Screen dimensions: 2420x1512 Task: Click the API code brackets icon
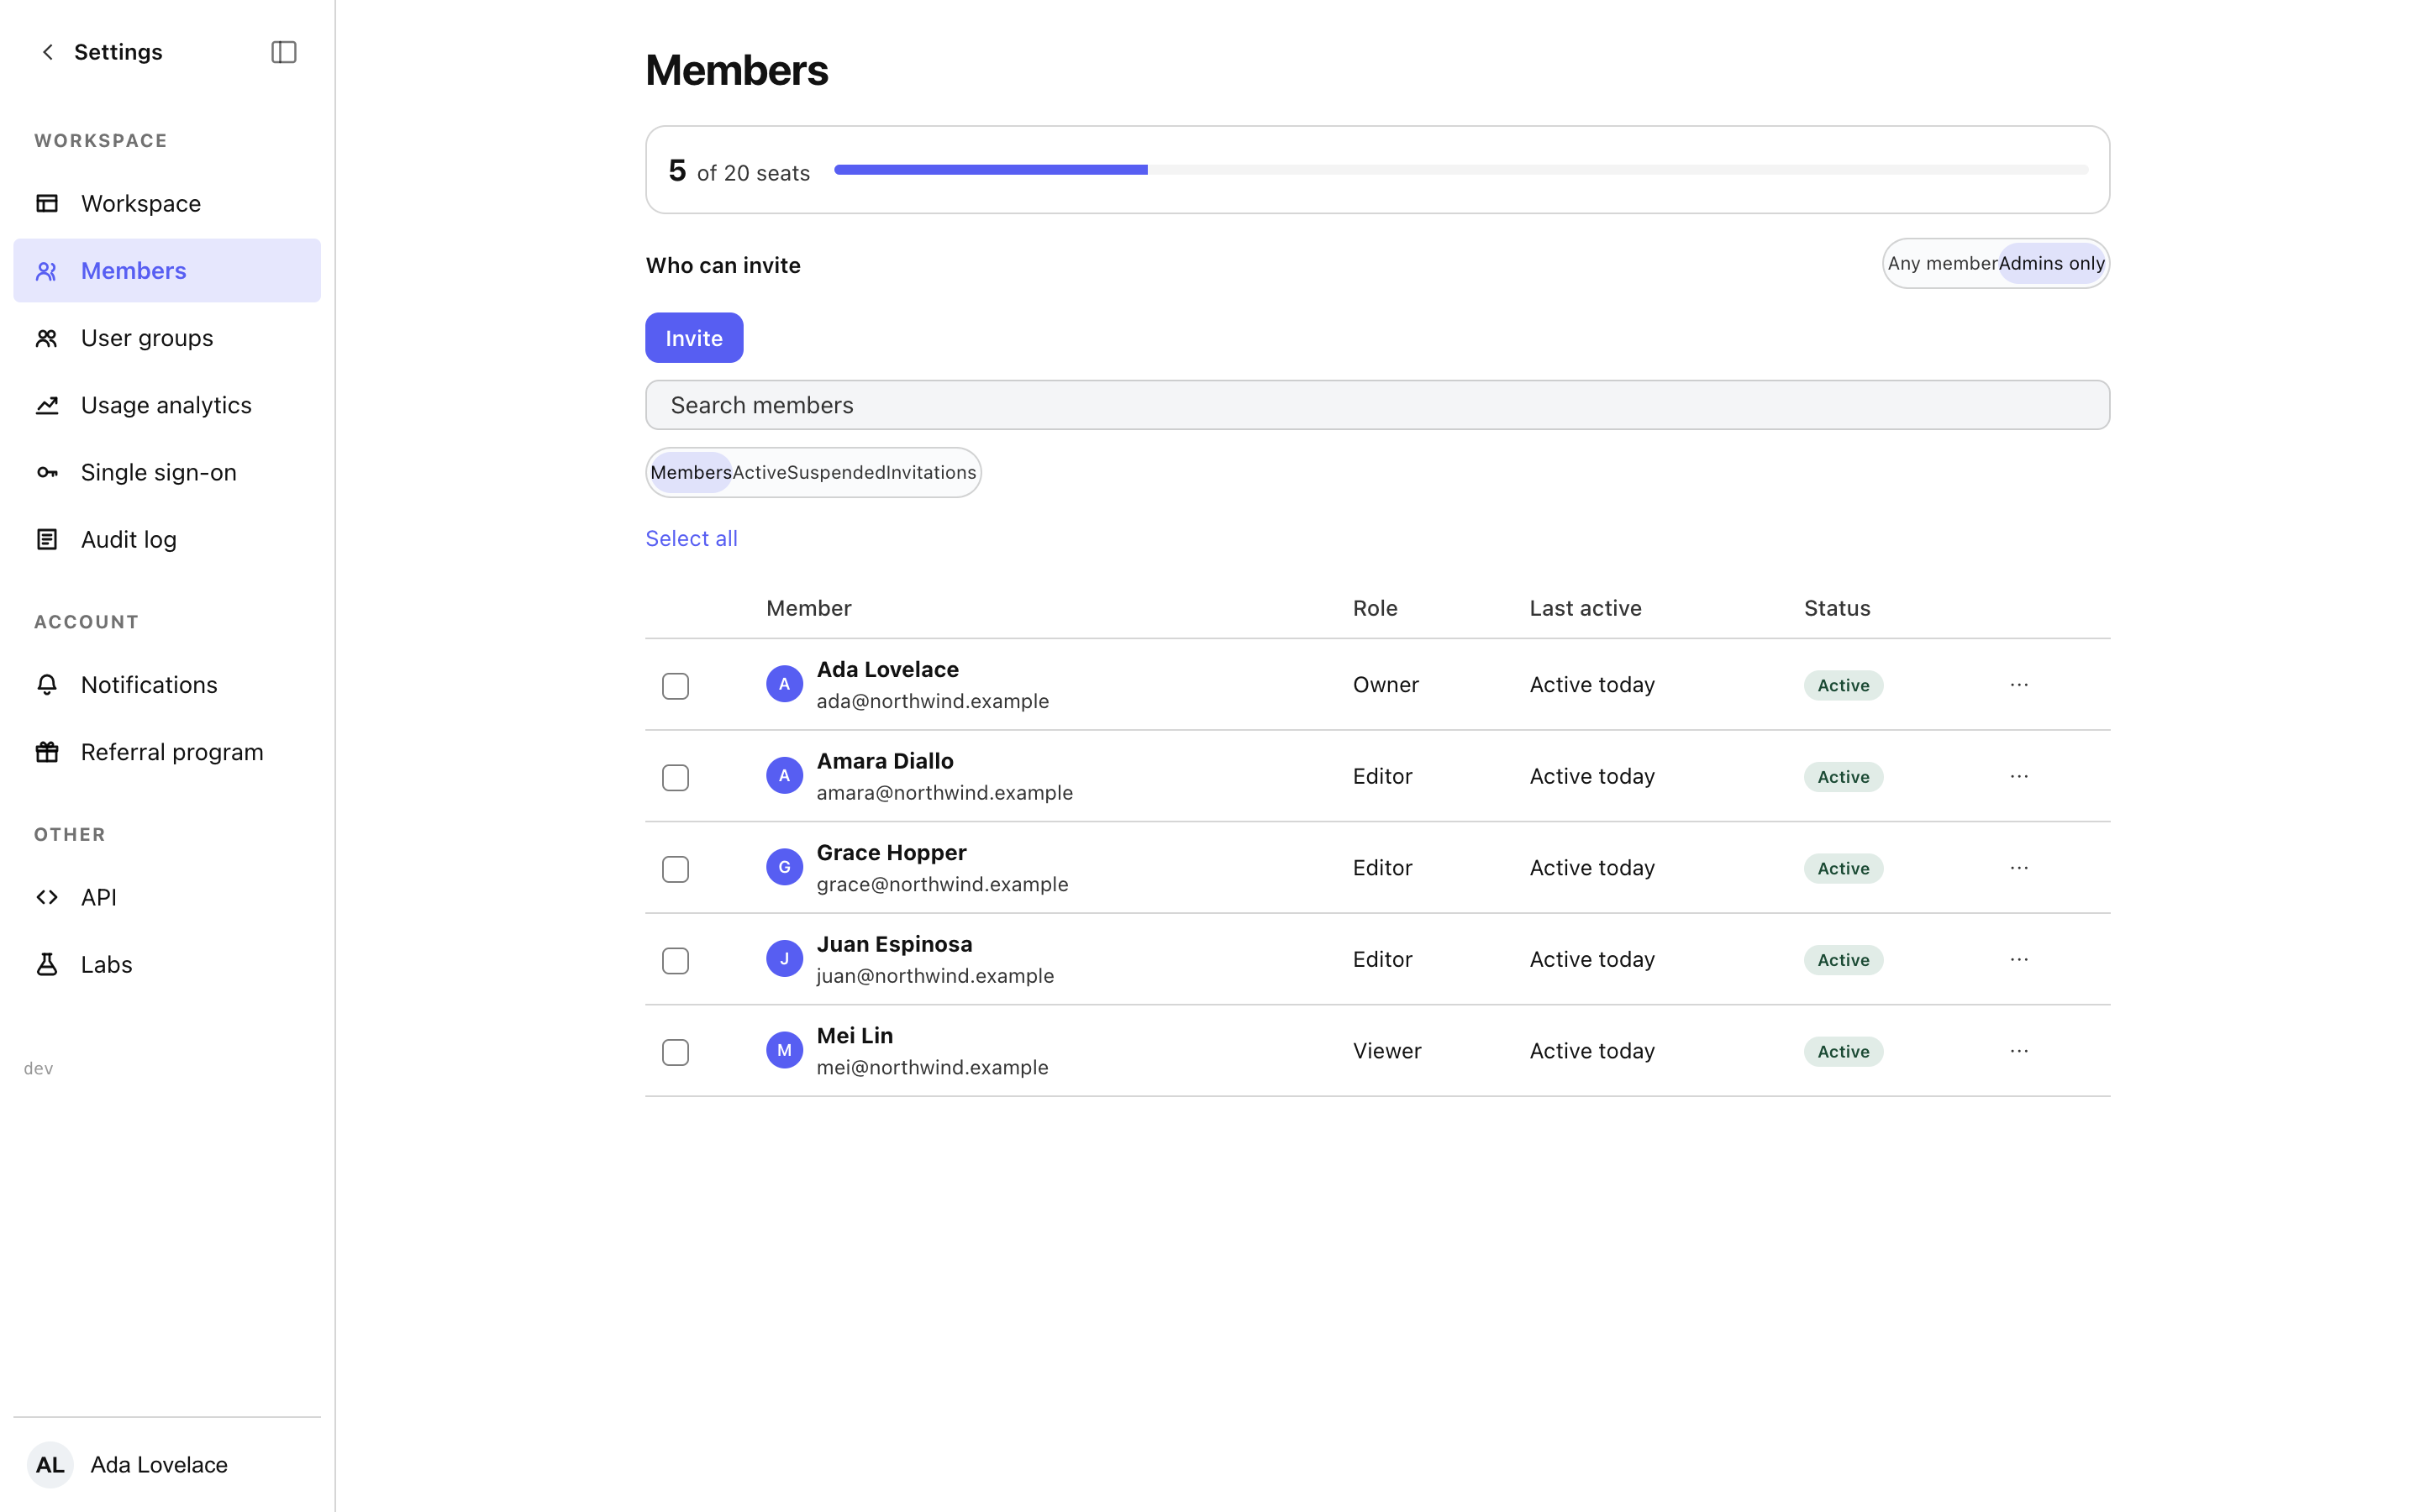click(x=47, y=897)
